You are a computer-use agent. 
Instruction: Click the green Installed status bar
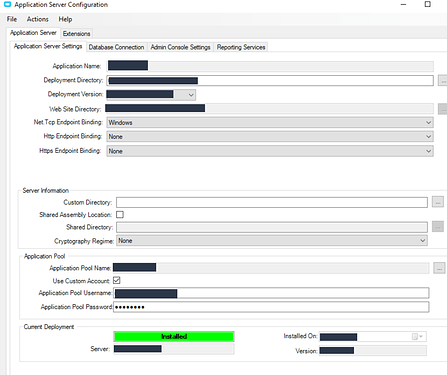174,336
